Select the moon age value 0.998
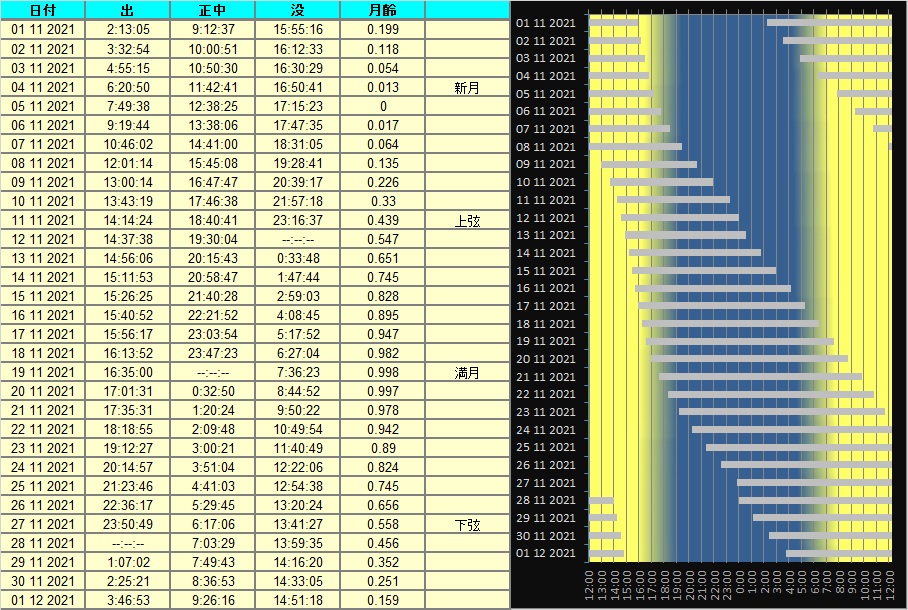 coord(383,372)
